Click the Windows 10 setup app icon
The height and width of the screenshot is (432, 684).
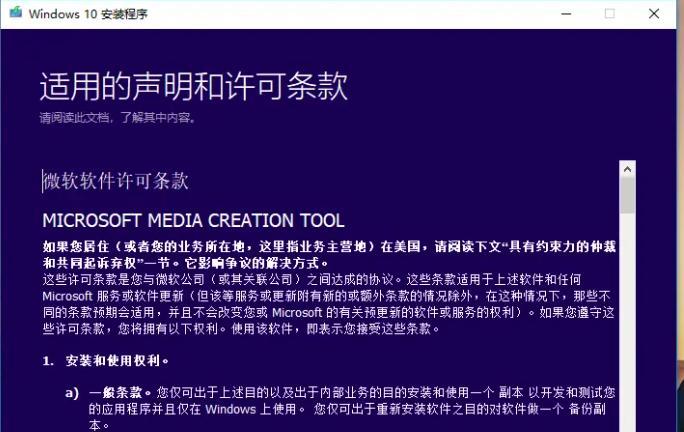point(16,12)
